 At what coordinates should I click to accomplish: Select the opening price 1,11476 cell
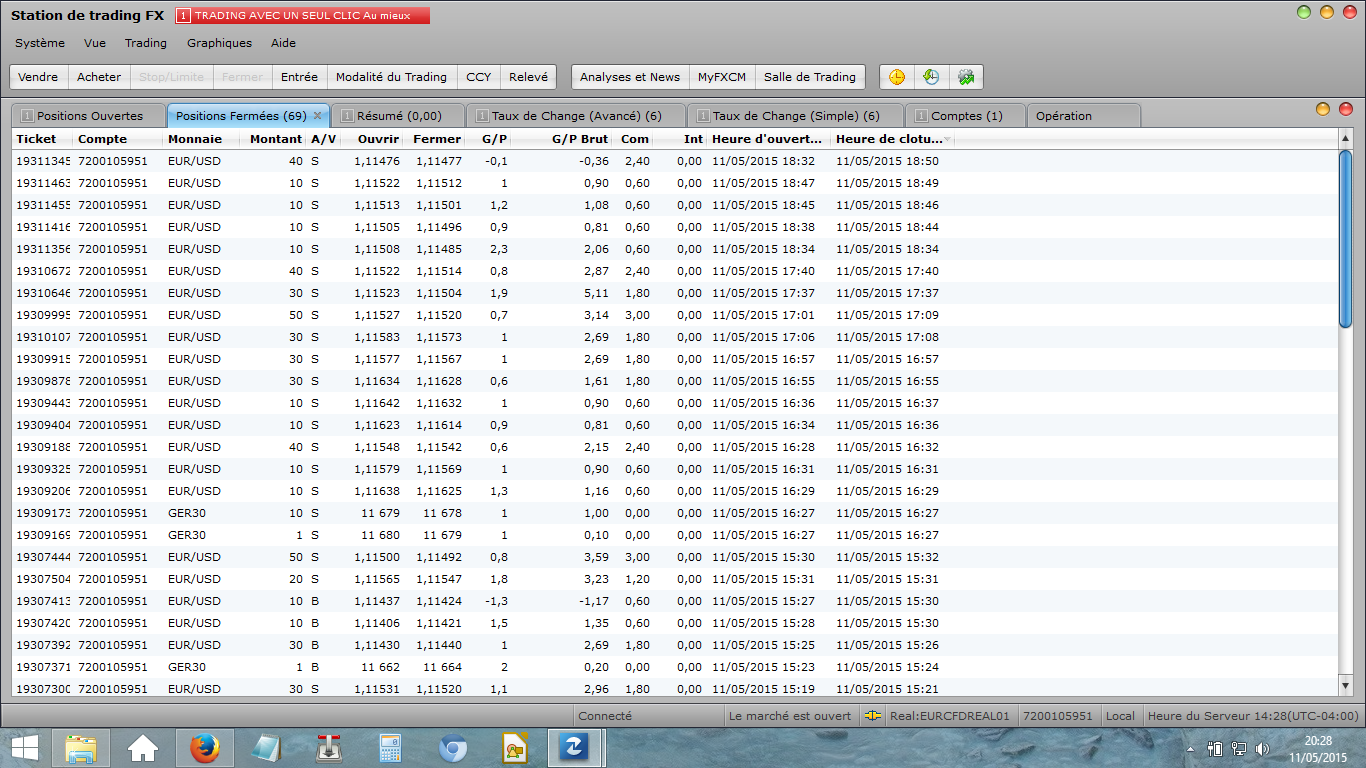(376, 161)
